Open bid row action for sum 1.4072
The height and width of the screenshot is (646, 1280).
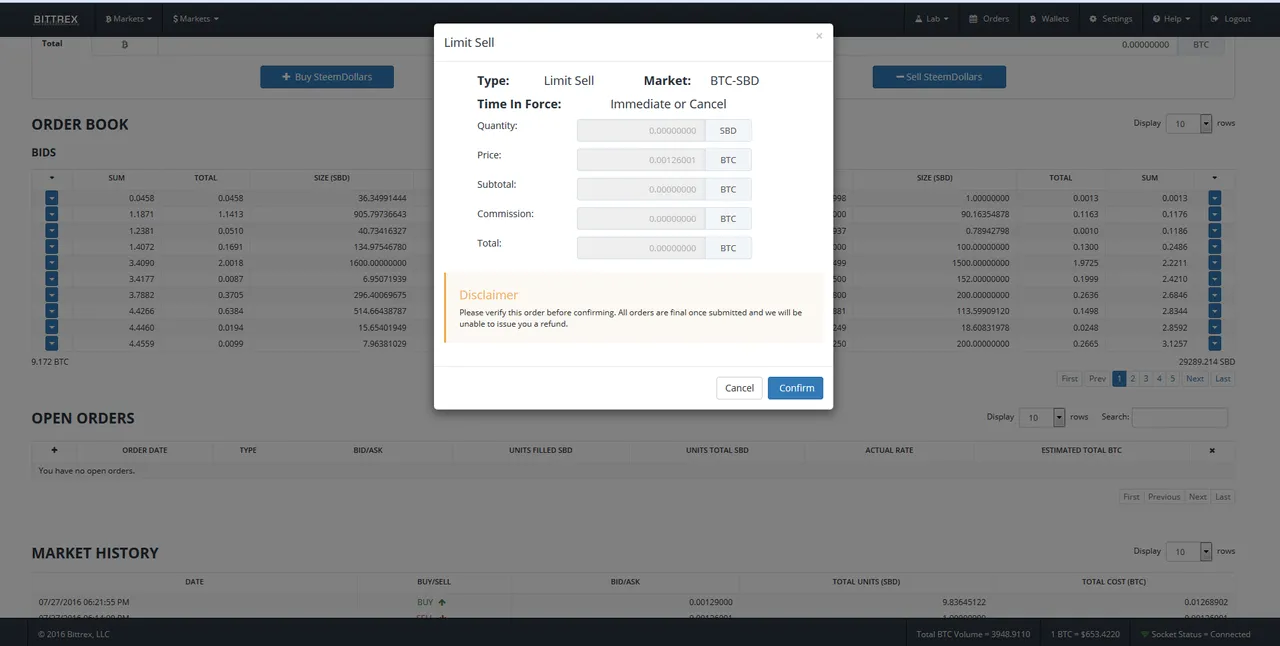52,246
